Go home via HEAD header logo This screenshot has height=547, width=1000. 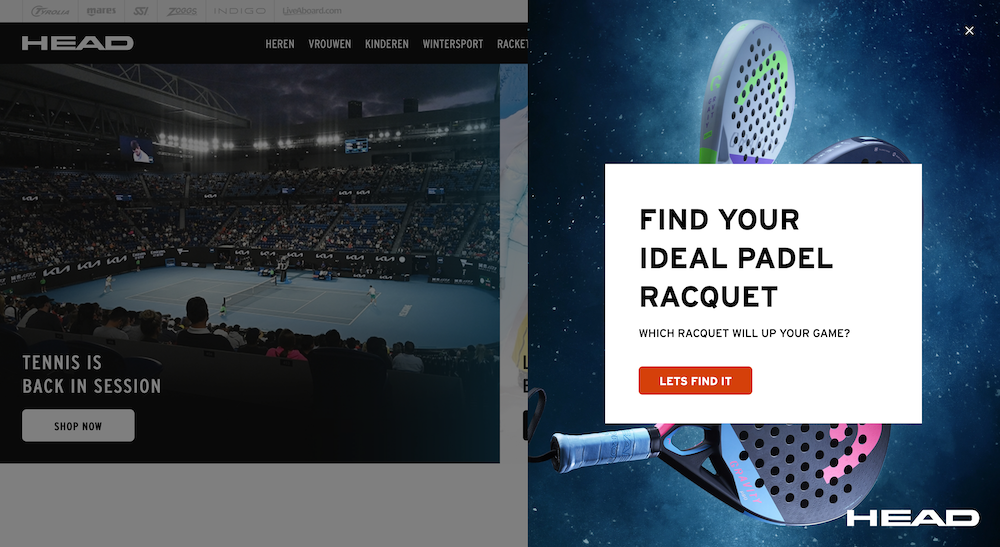[x=77, y=43]
